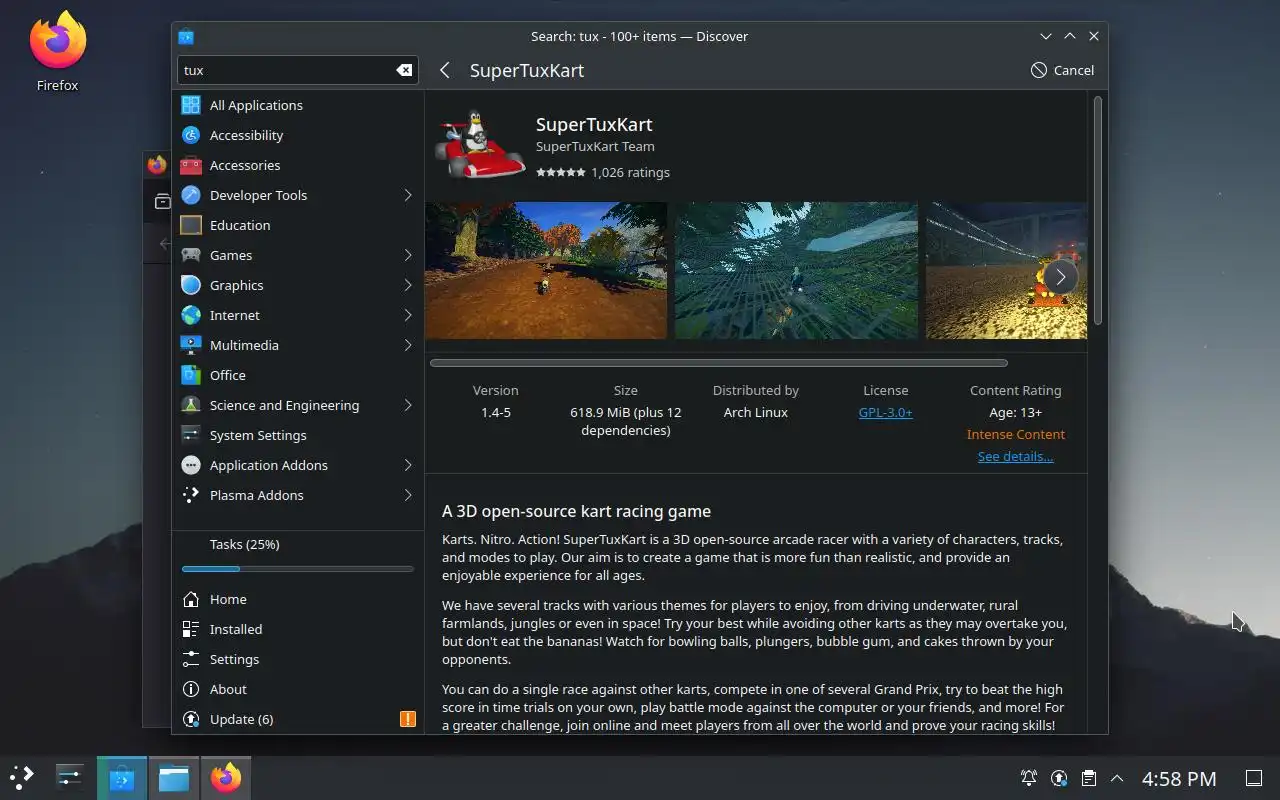The width and height of the screenshot is (1280, 800).
Task: Expand the Graphics category arrow
Action: pos(408,285)
